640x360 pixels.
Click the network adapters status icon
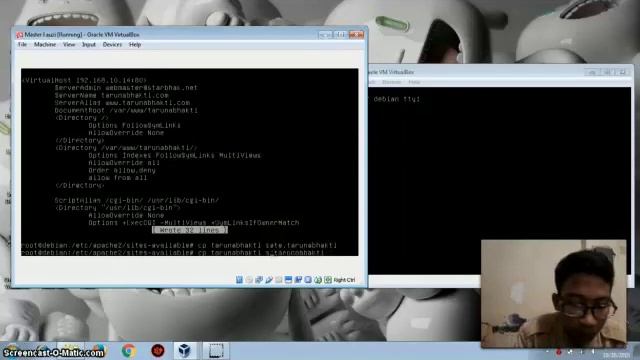(x=259, y=280)
